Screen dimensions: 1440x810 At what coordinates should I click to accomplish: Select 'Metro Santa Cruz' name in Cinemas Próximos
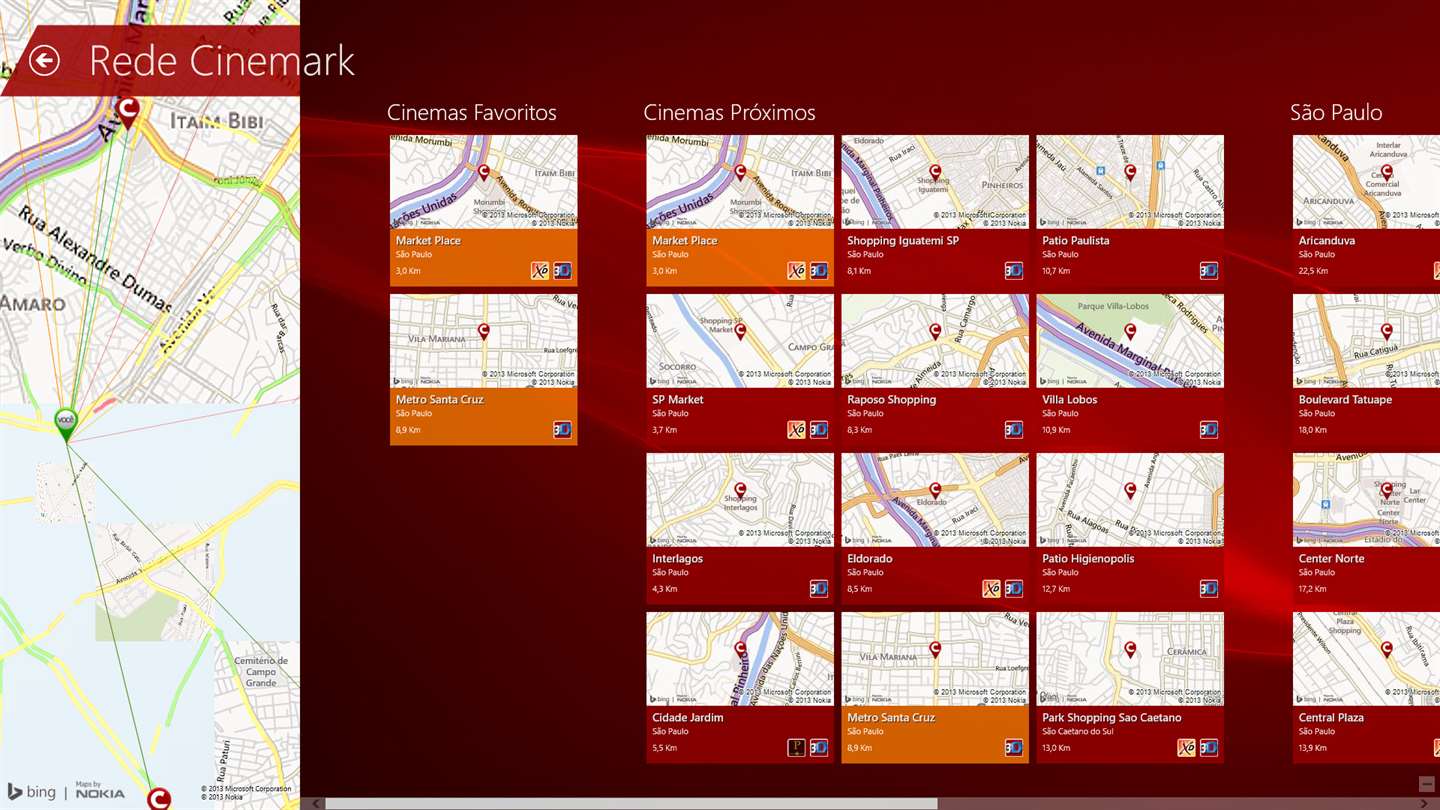[x=891, y=718]
